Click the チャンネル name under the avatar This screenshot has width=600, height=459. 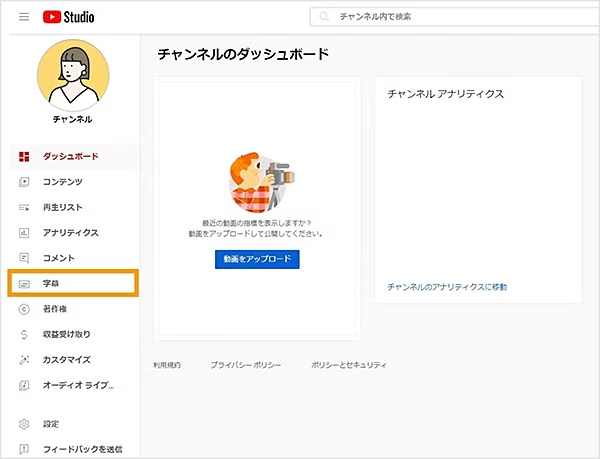point(73,119)
